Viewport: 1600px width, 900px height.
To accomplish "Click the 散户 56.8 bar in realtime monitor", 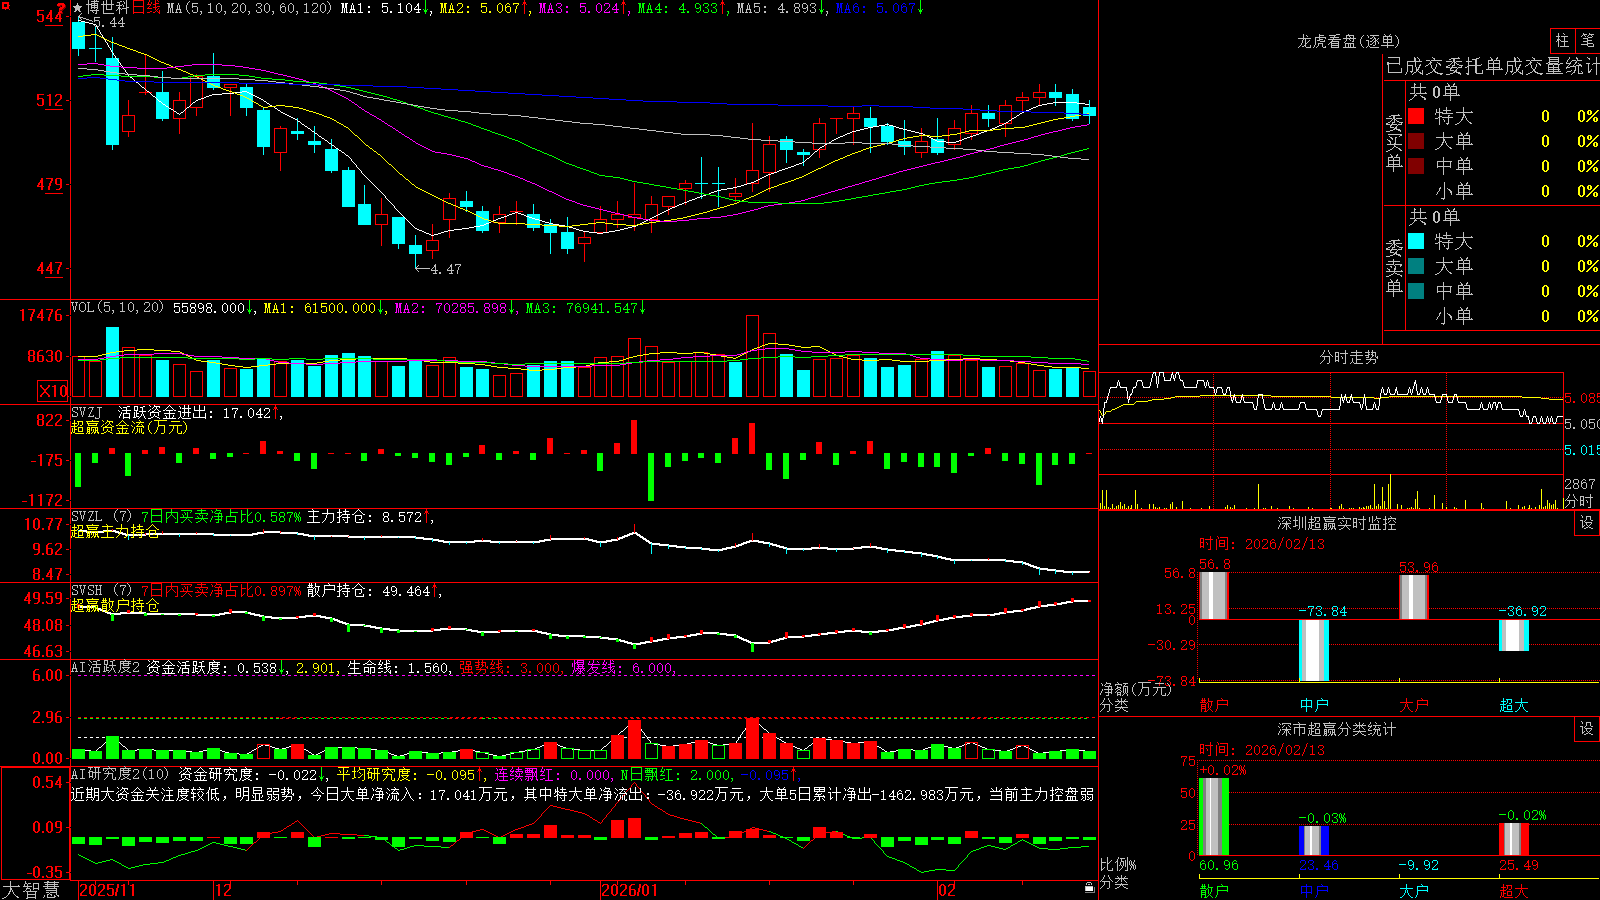I will pos(1214,596).
